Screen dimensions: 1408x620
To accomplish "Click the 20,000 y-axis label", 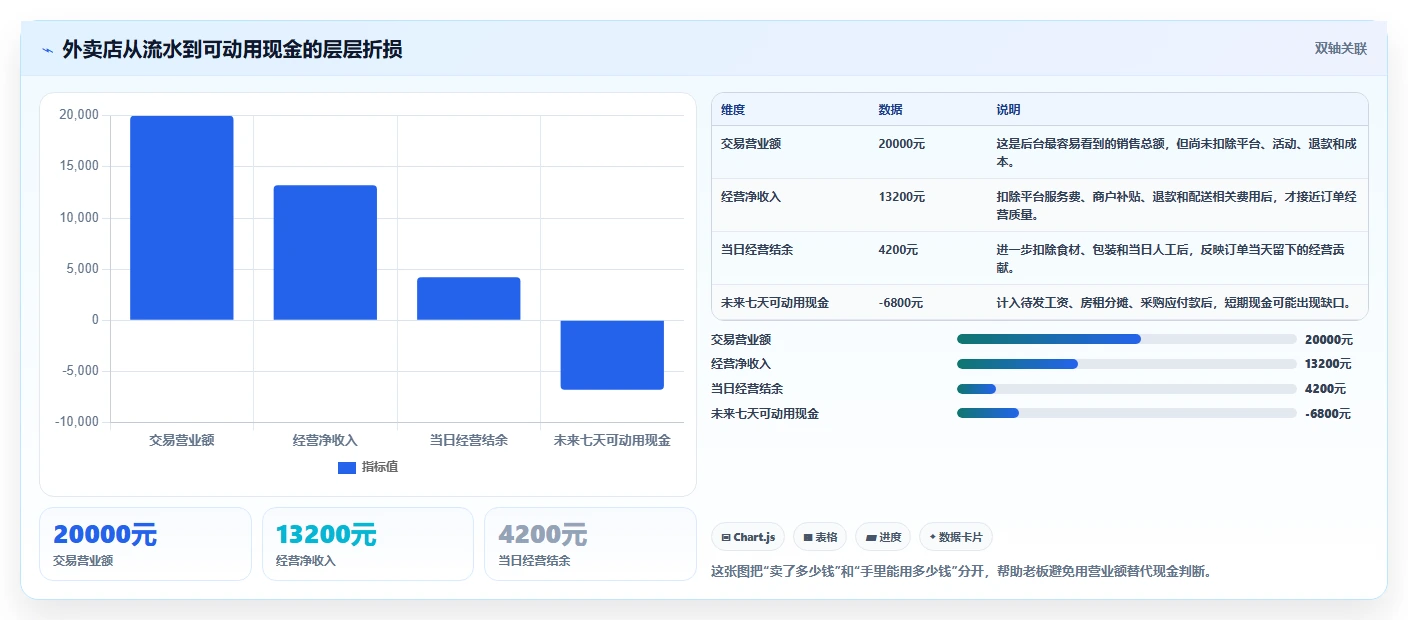I will click(x=79, y=115).
